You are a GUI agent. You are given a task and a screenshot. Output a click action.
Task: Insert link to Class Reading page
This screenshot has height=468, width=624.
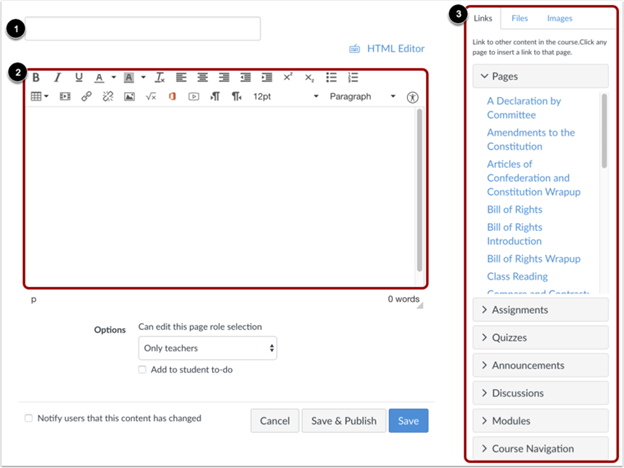(x=517, y=276)
